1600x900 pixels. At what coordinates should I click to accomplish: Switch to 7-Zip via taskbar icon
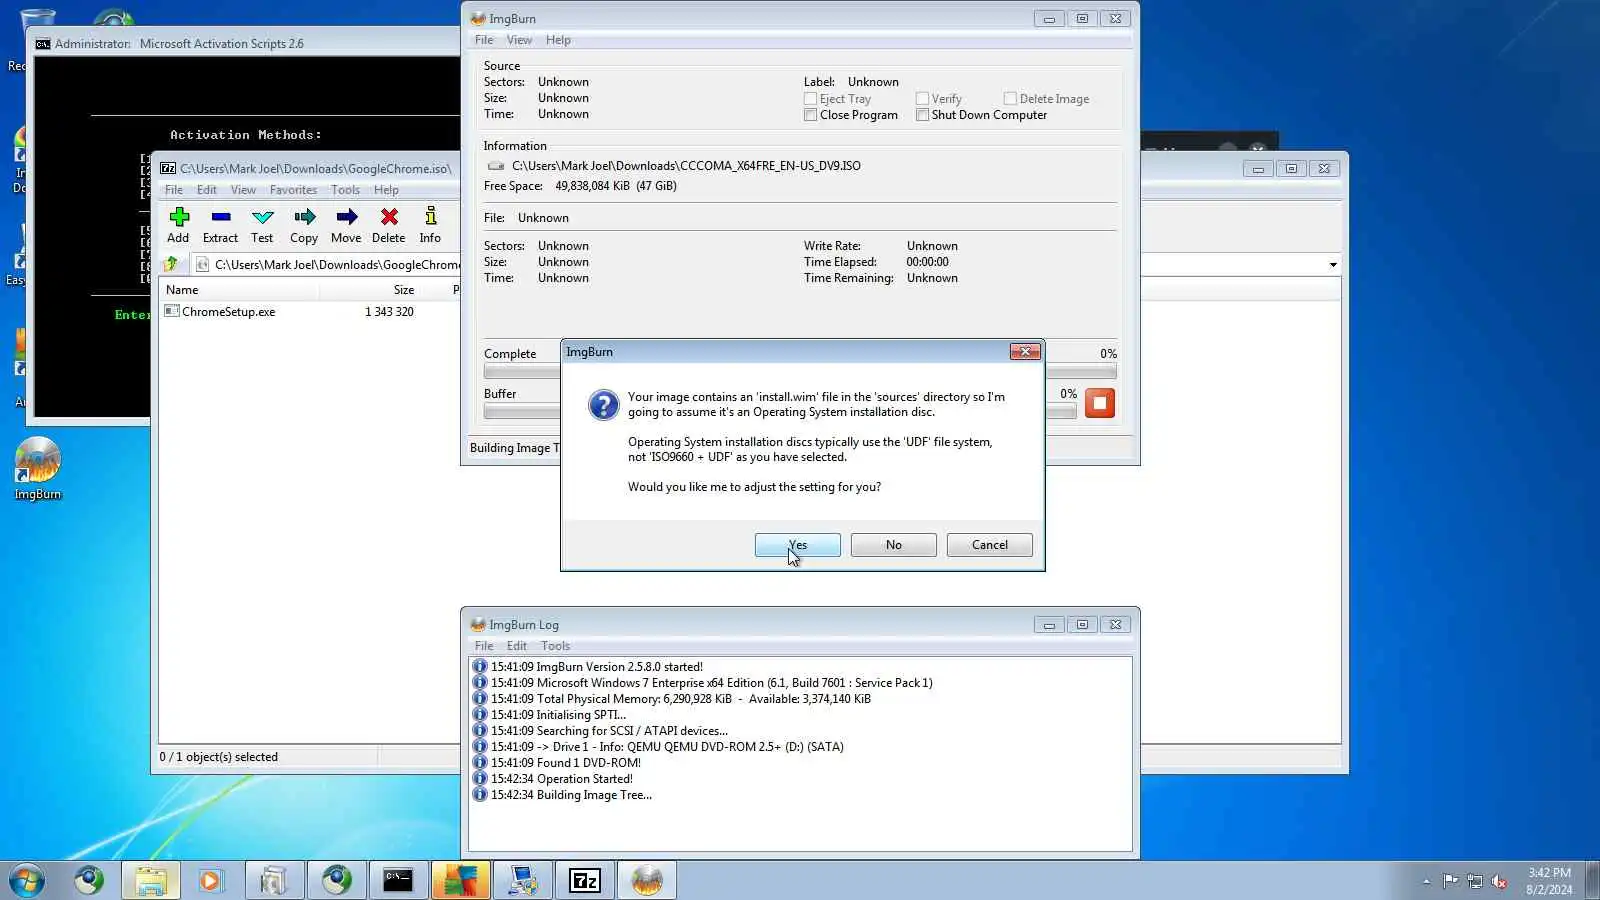click(x=585, y=881)
